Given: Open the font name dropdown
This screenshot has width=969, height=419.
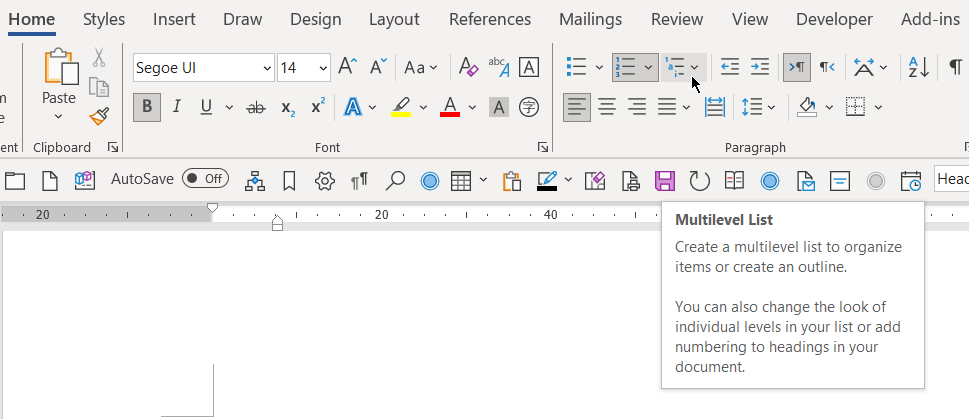Looking at the screenshot, I should (x=267, y=68).
